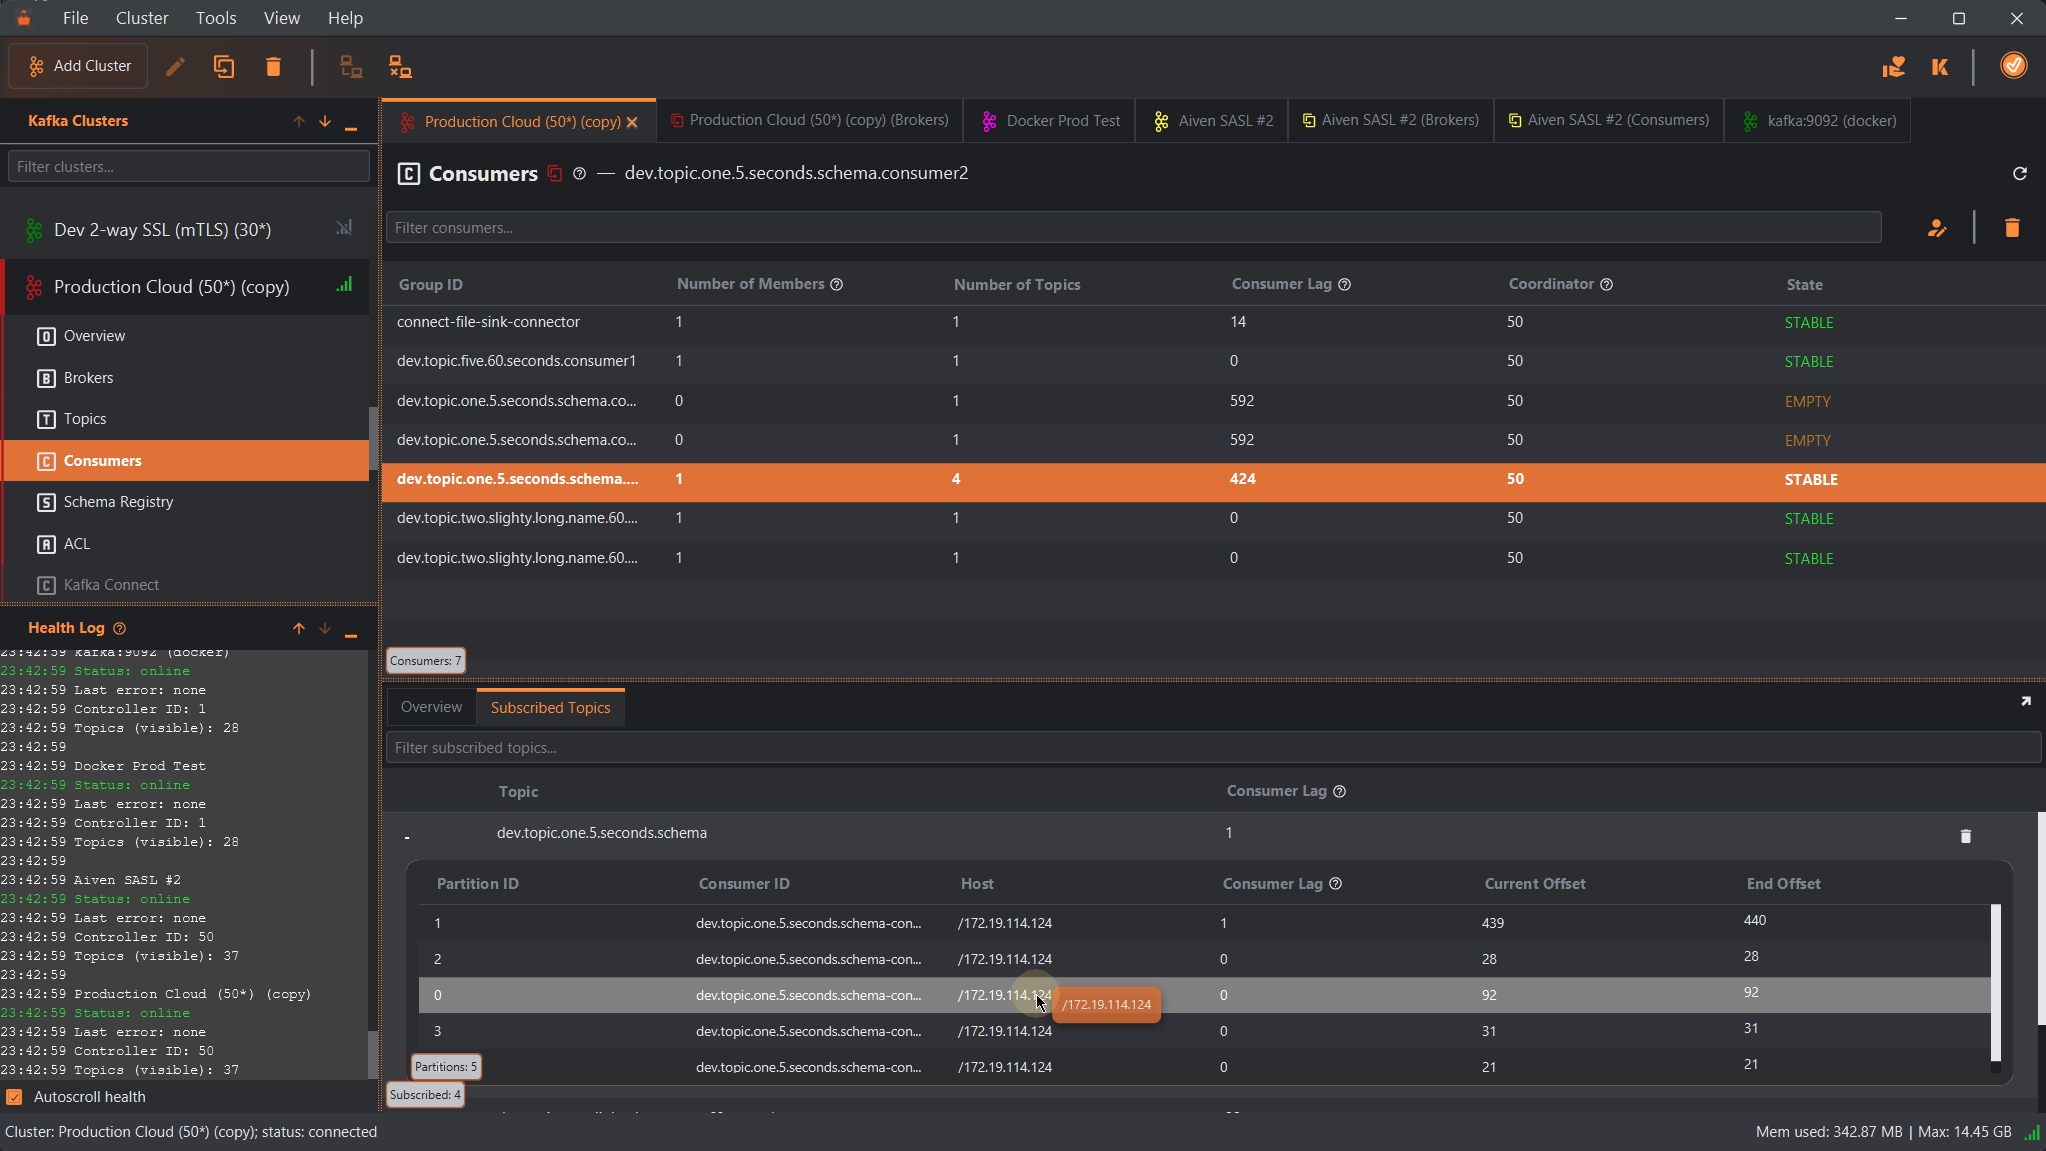Click trash icon for dev.topic.one.5.seconds.schema topic row
2046x1151 pixels.
[1965, 836]
